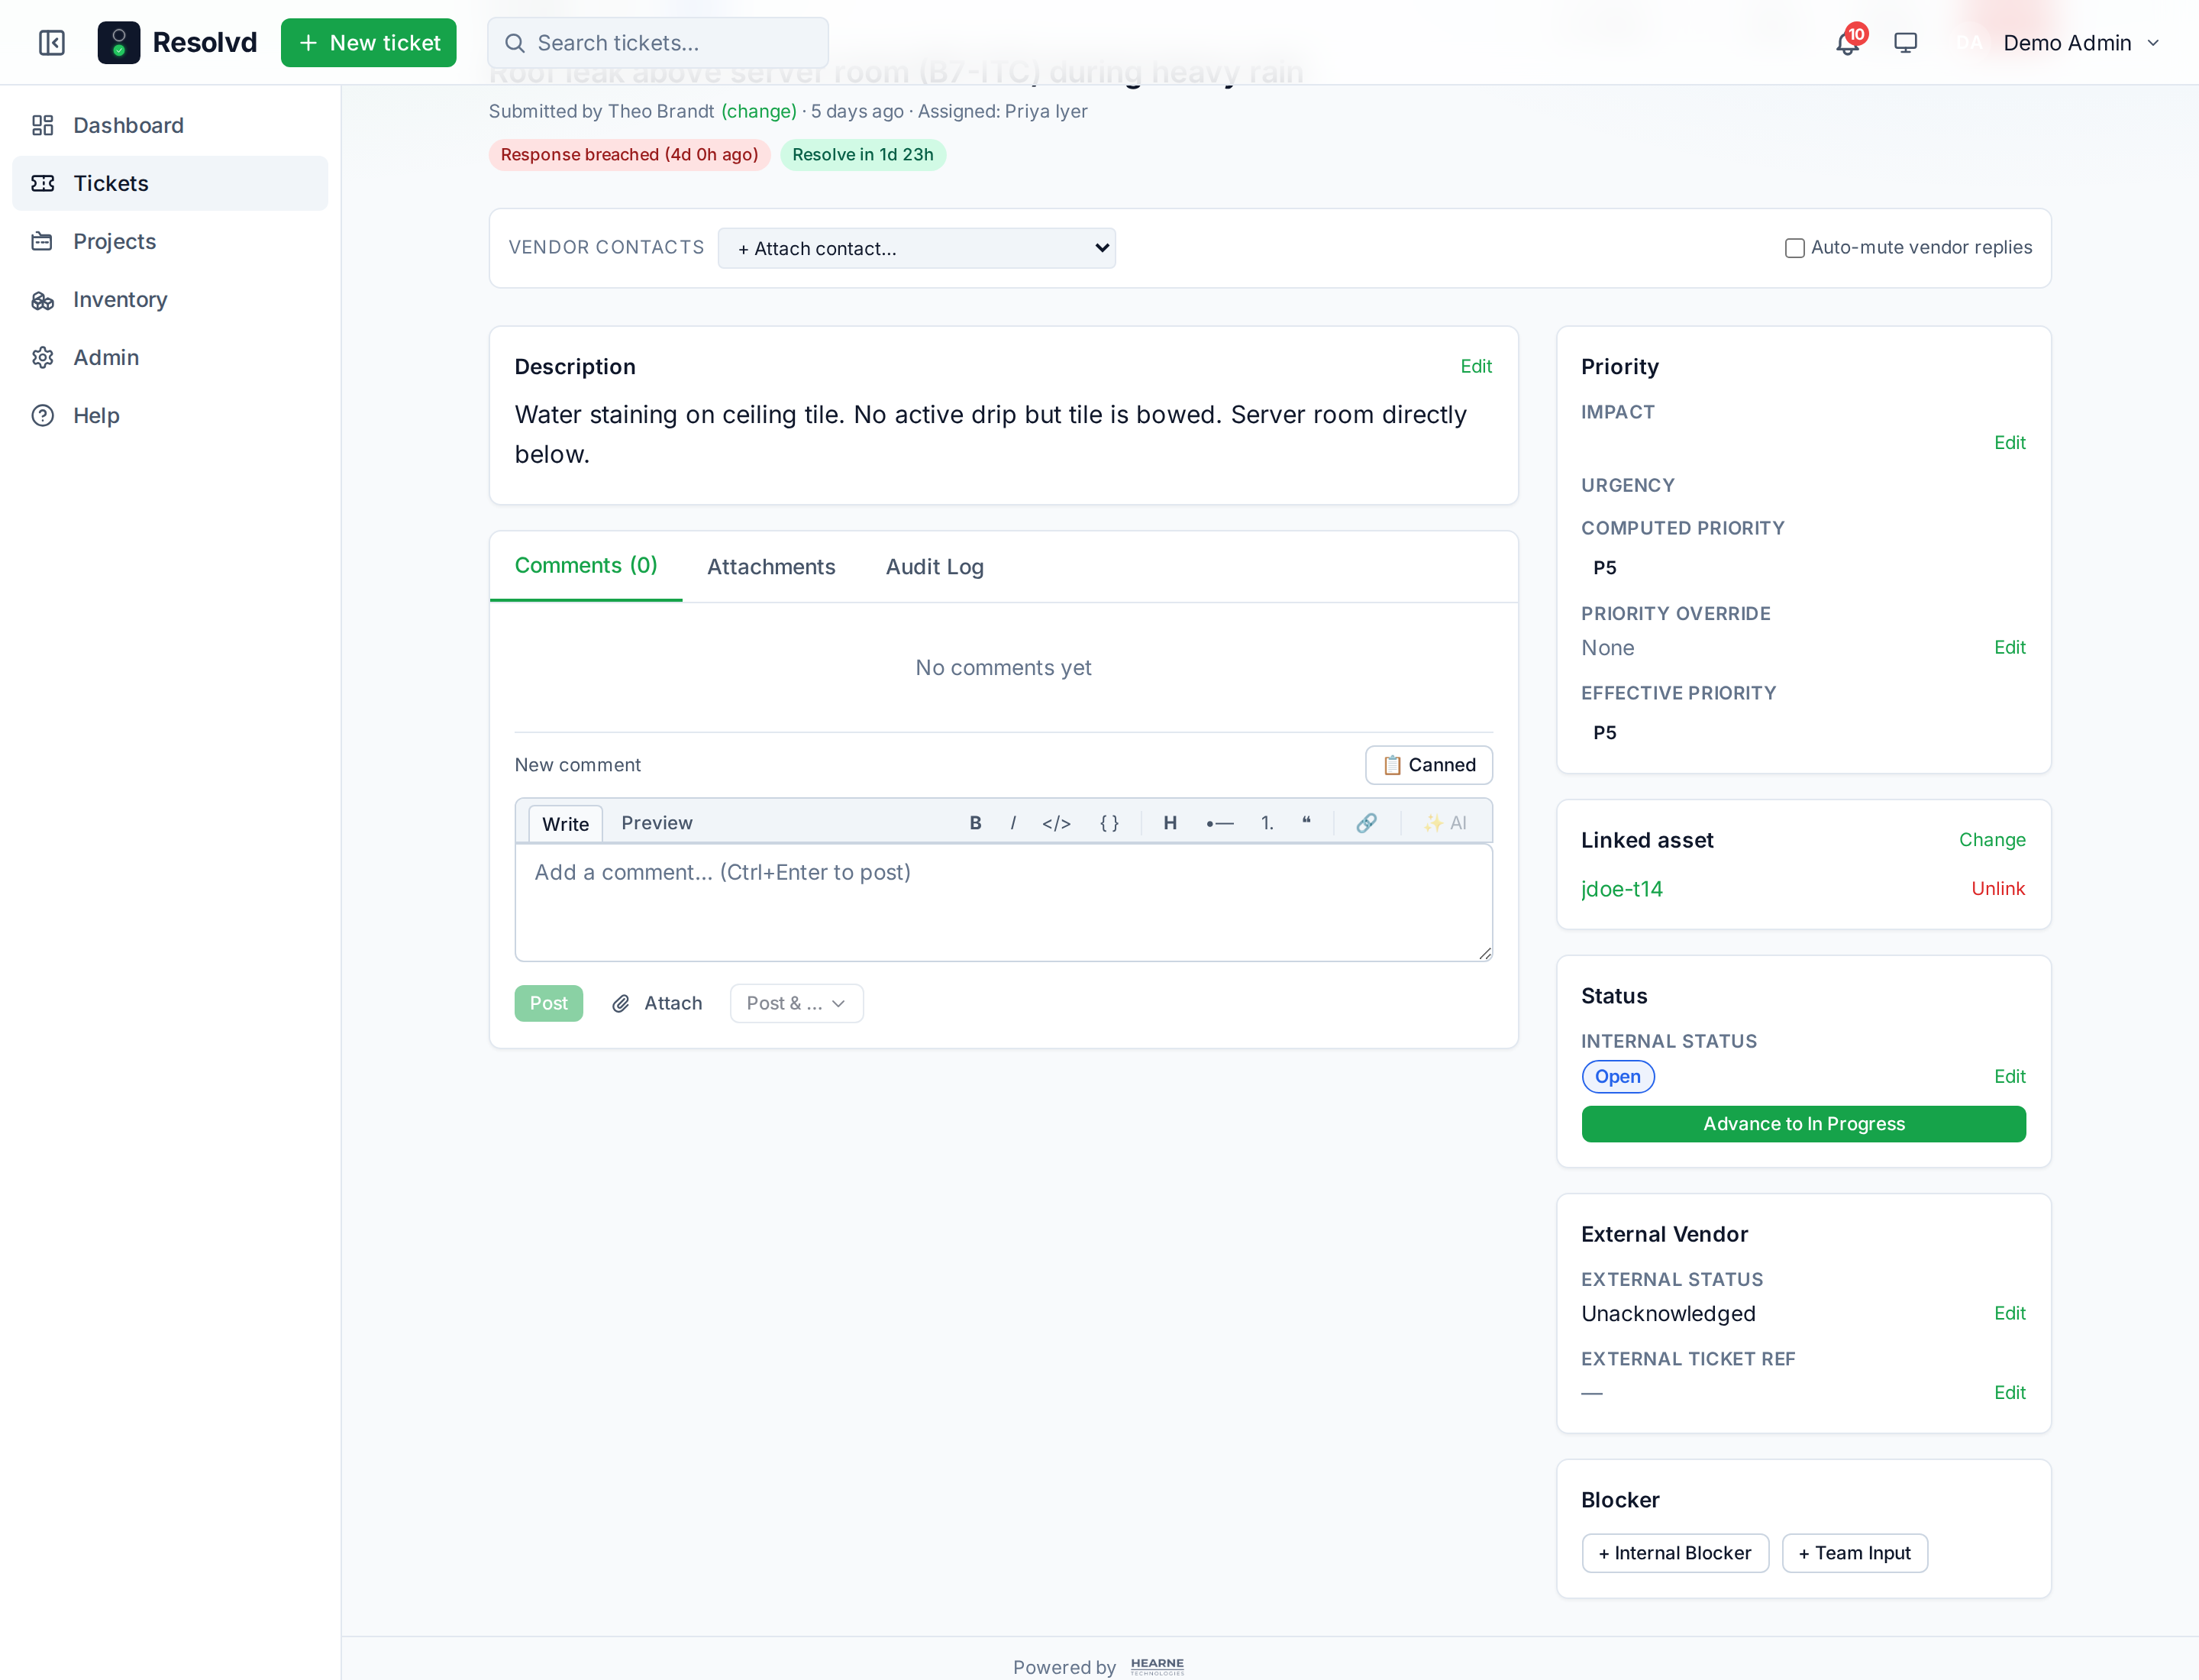This screenshot has height=1680, width=2199.
Task: Open Projects from sidebar
Action: (170, 241)
